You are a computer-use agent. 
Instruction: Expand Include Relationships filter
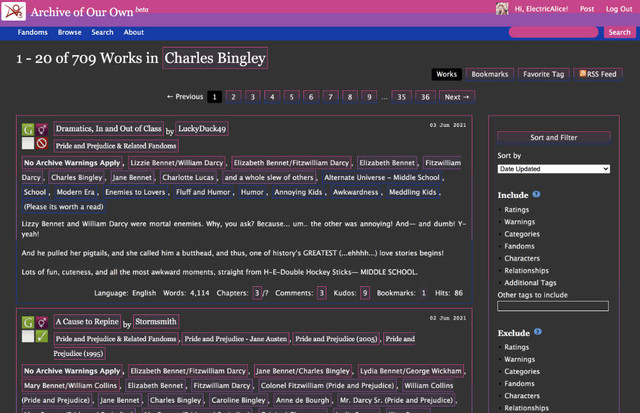click(526, 271)
